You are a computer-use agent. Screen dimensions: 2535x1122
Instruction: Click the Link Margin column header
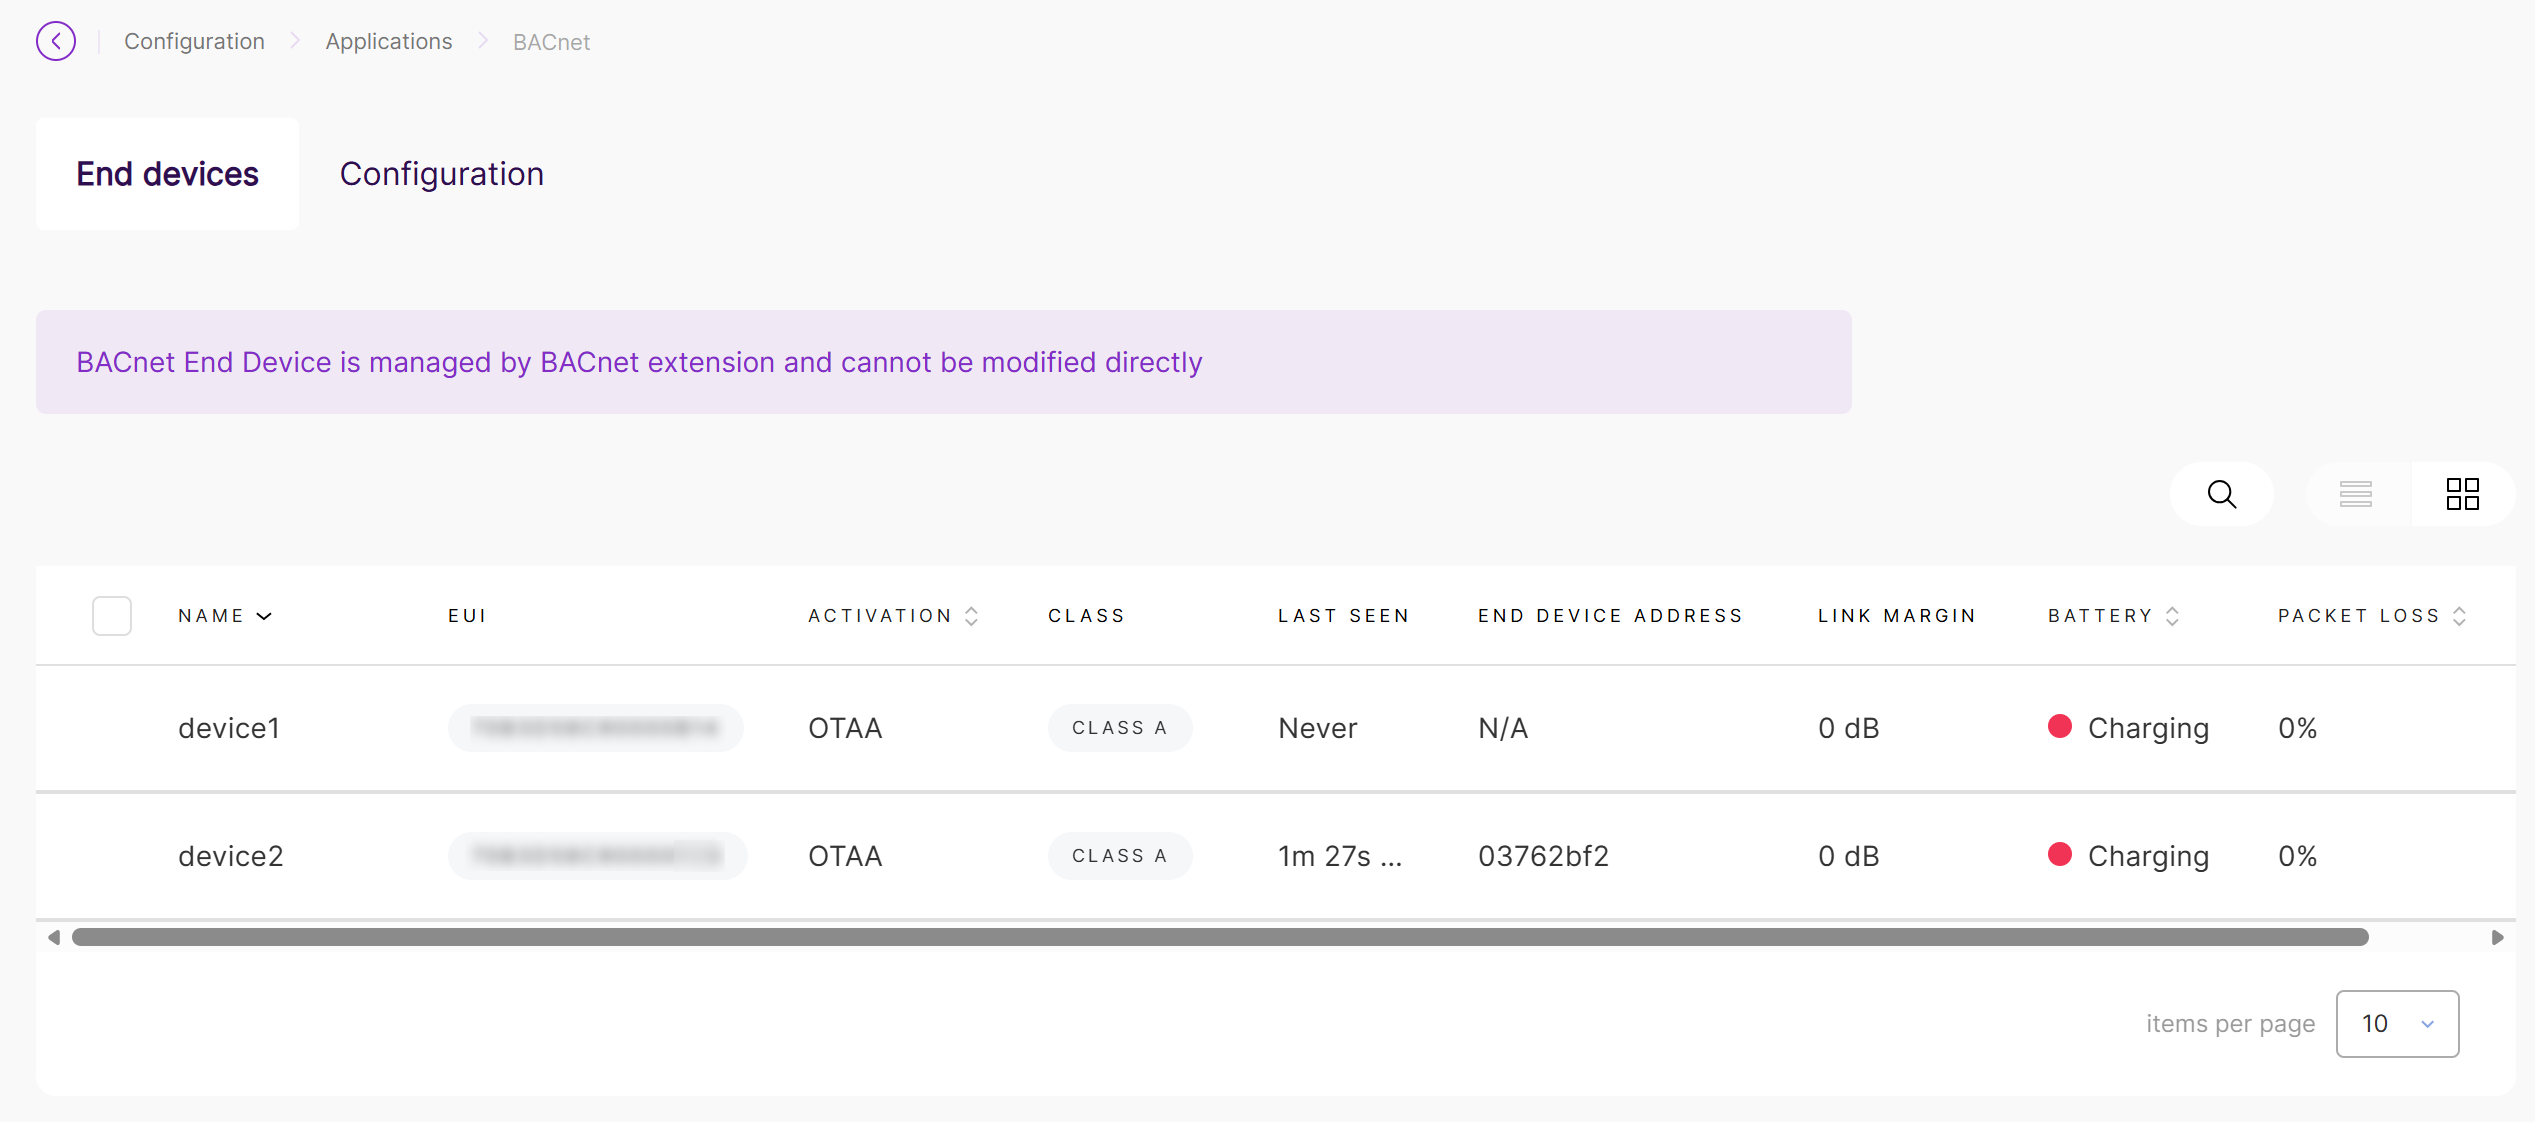(1897, 616)
